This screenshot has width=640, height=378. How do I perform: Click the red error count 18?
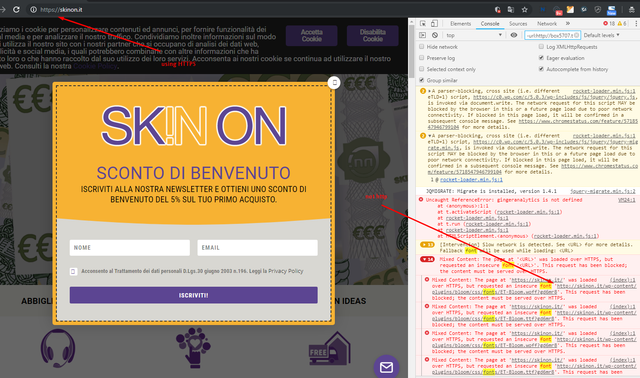(x=609, y=24)
